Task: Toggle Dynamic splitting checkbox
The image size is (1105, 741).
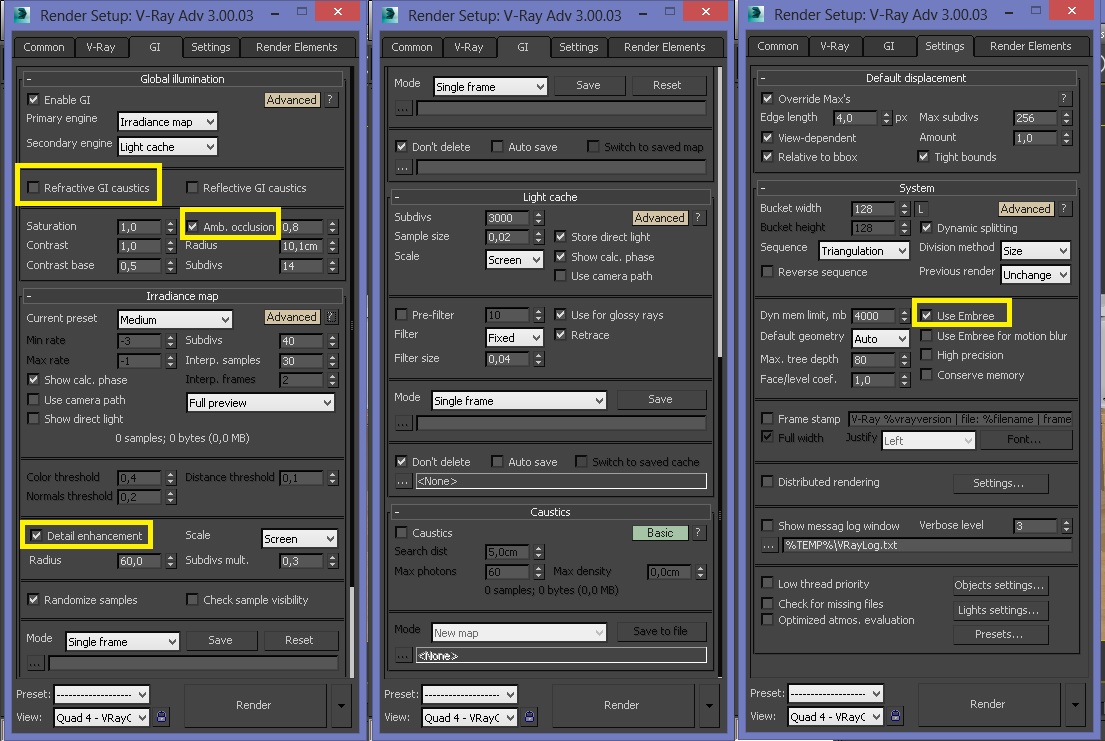Action: (x=926, y=228)
